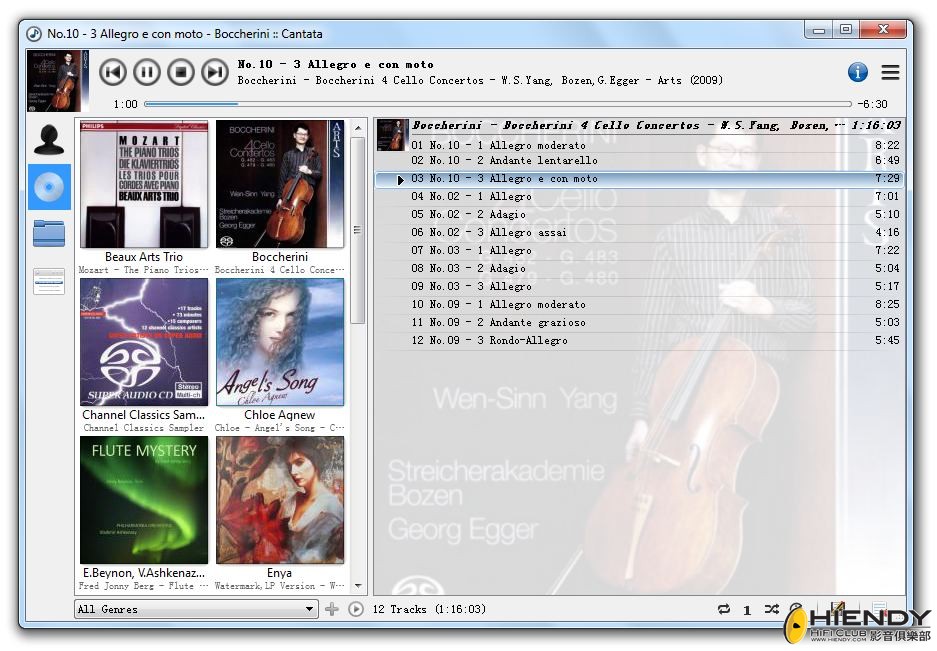Viewport: 937px width, 651px height.
Task: Open the blue info icon
Action: (x=858, y=72)
